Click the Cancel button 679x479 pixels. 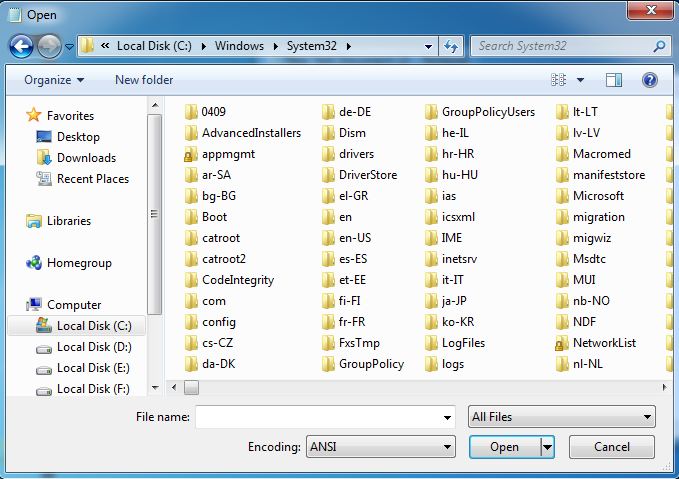click(x=611, y=447)
